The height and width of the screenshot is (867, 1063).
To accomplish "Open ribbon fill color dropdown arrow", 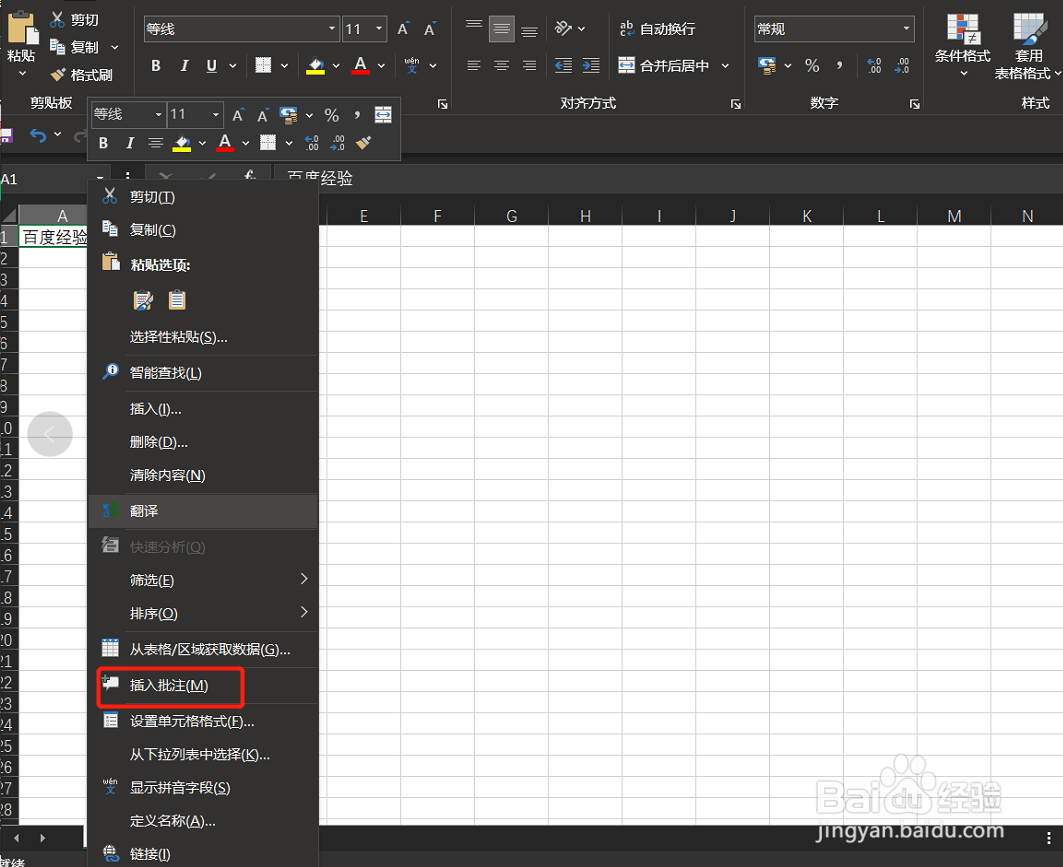I will click(x=336, y=66).
